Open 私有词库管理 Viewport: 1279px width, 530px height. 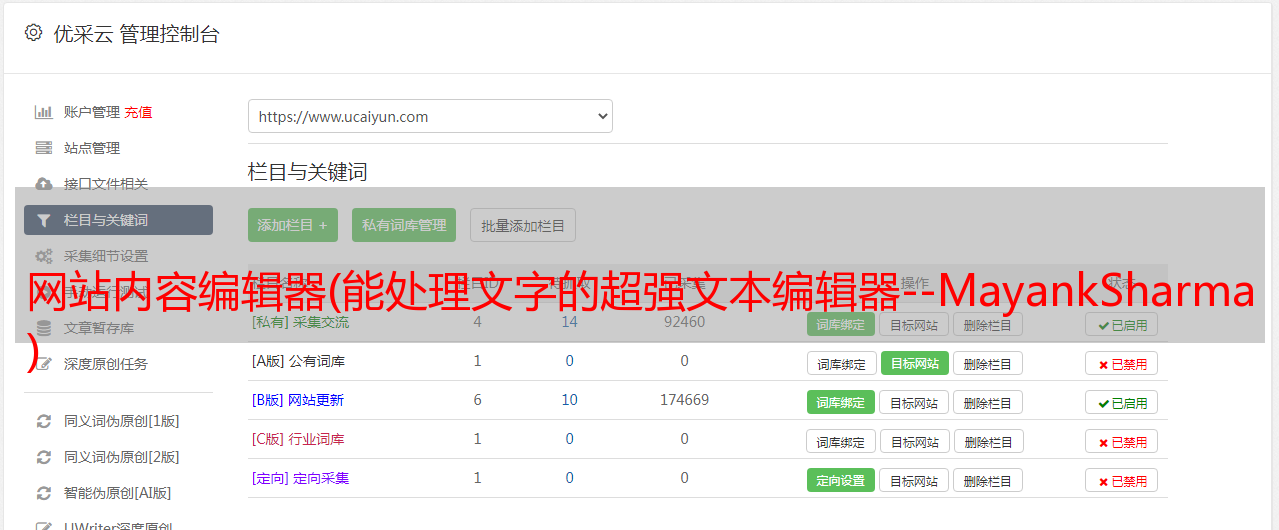[x=404, y=225]
